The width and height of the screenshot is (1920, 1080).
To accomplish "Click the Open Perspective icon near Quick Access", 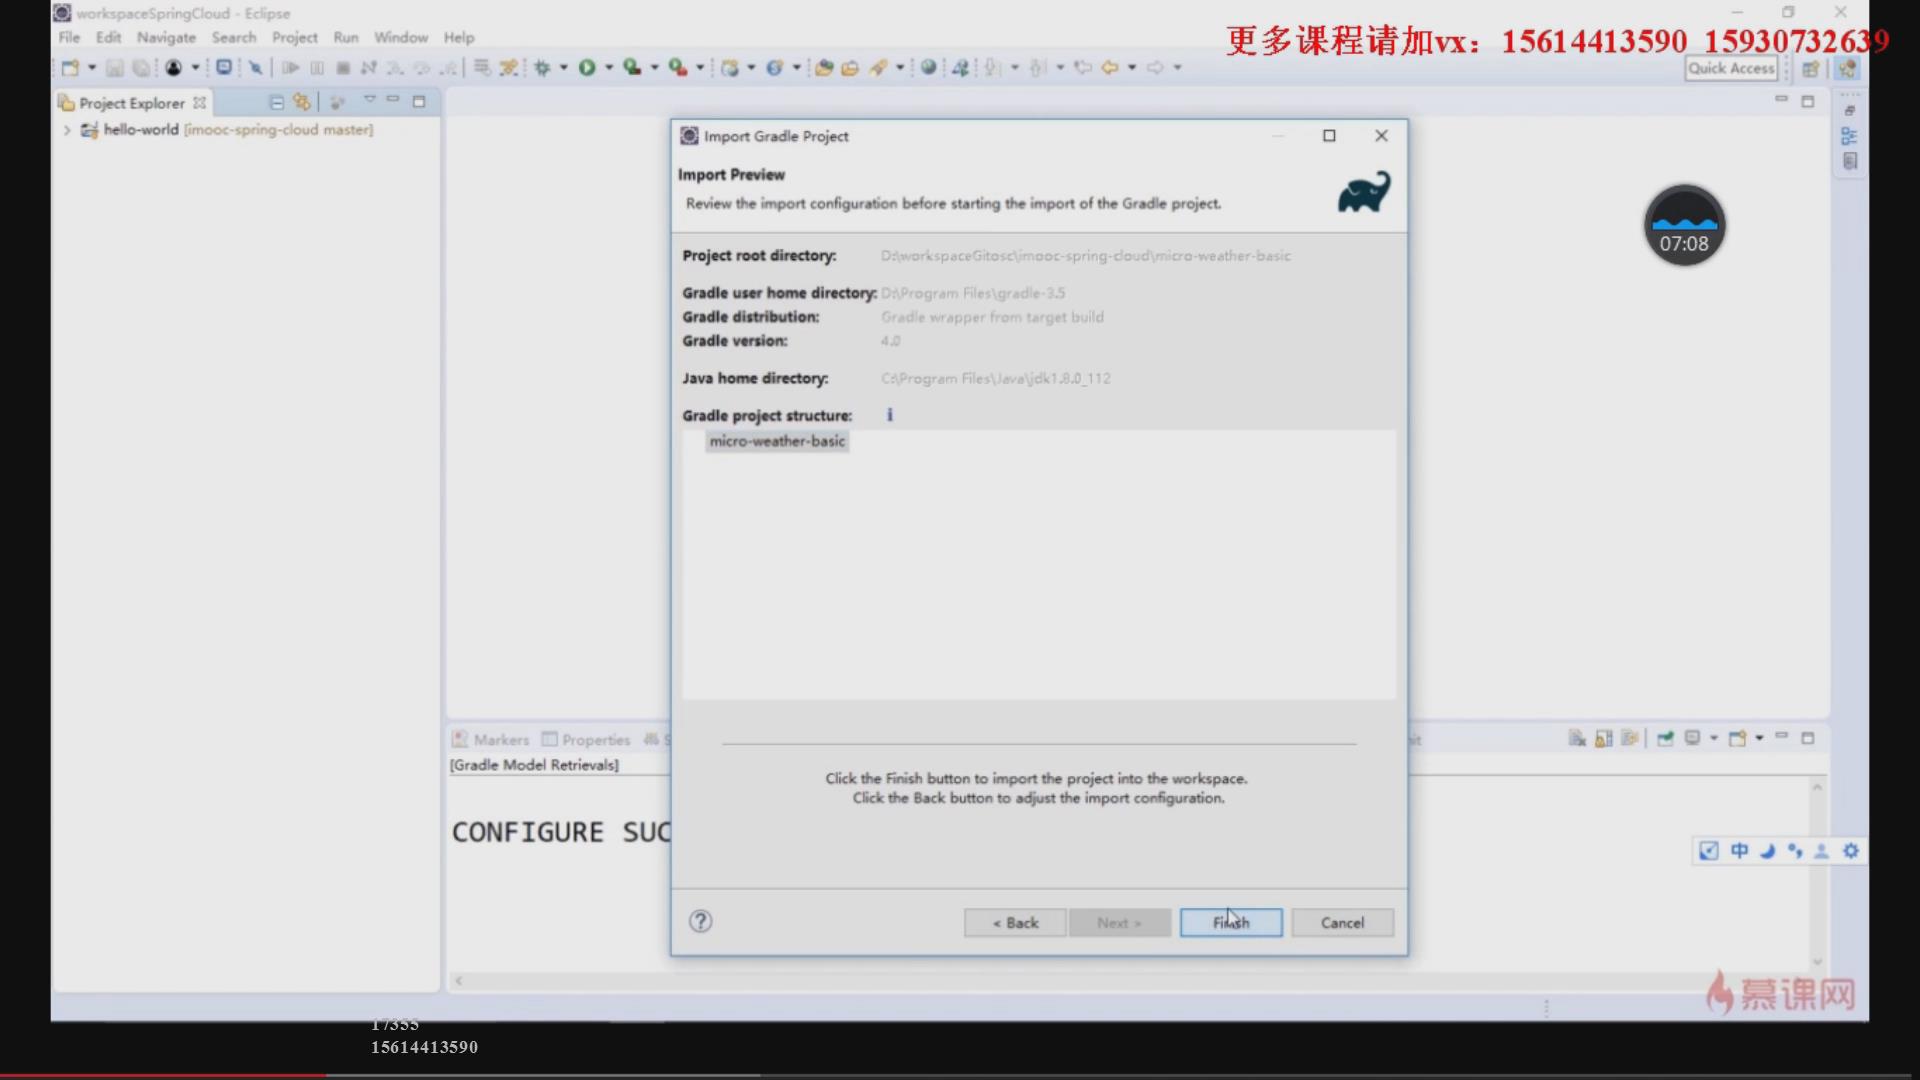I will [1810, 68].
